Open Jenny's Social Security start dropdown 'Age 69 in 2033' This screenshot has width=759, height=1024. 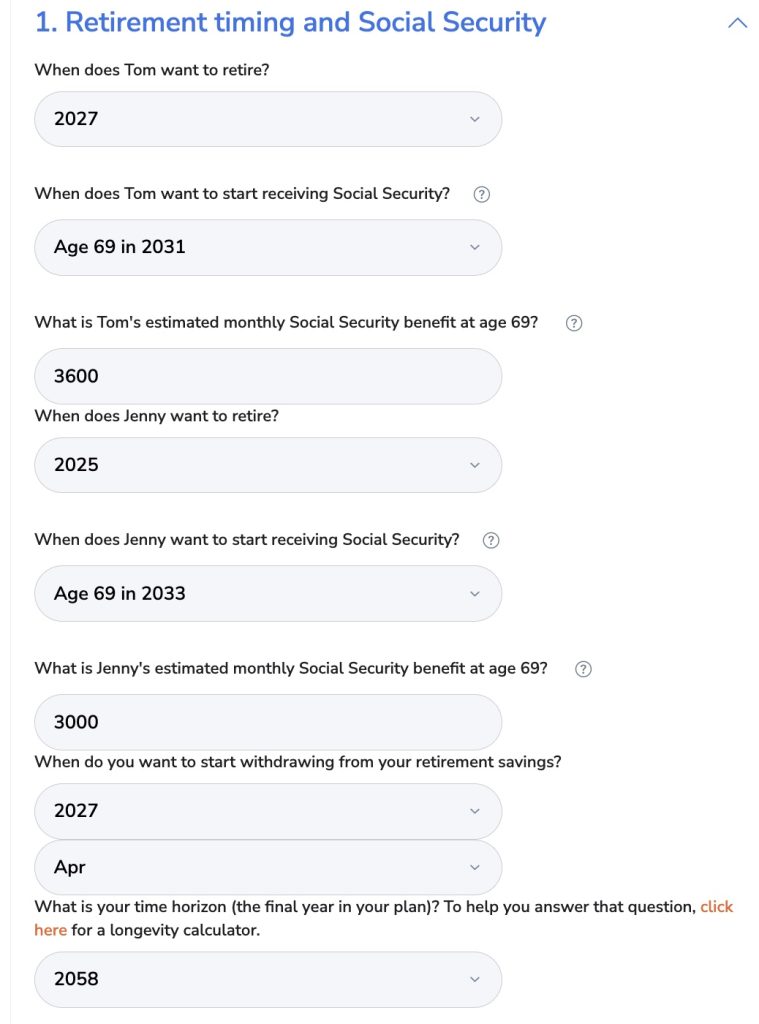pyautogui.click(x=267, y=593)
